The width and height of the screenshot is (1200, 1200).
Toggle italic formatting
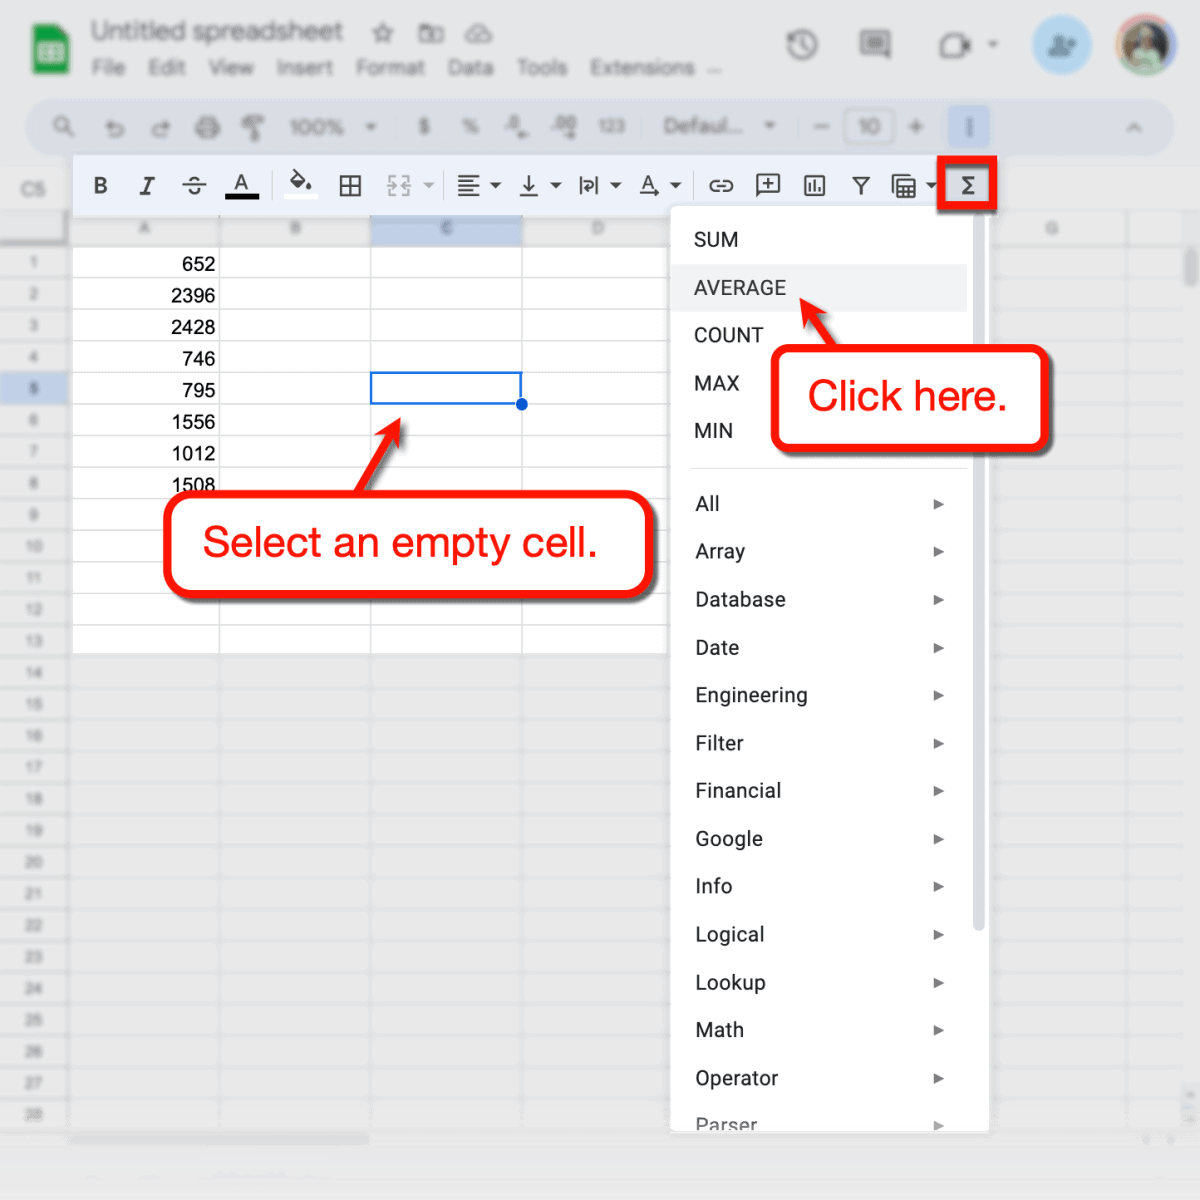click(147, 185)
